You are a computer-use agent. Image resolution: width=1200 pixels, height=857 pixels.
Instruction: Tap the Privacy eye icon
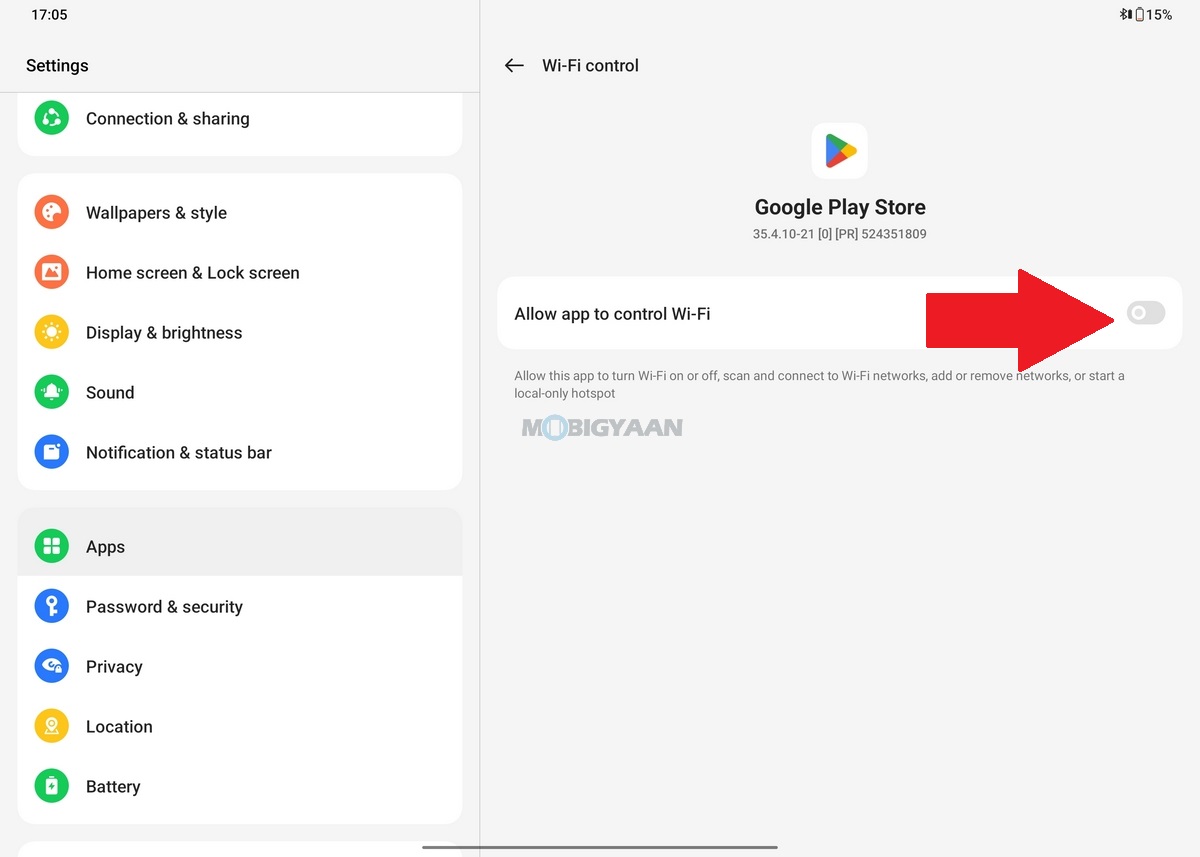coord(51,666)
